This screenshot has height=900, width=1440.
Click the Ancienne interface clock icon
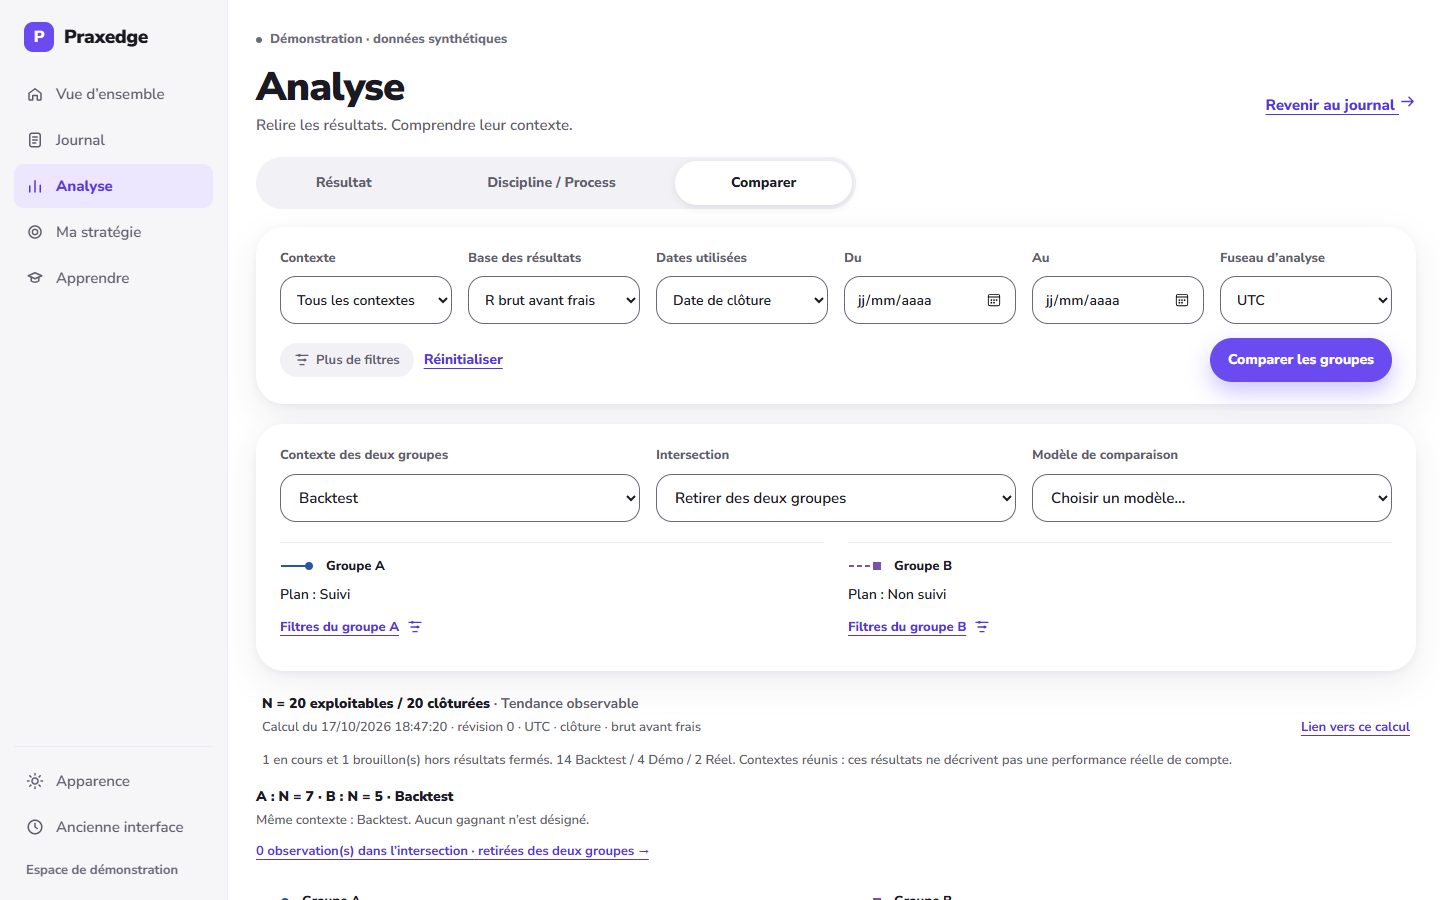(35, 827)
